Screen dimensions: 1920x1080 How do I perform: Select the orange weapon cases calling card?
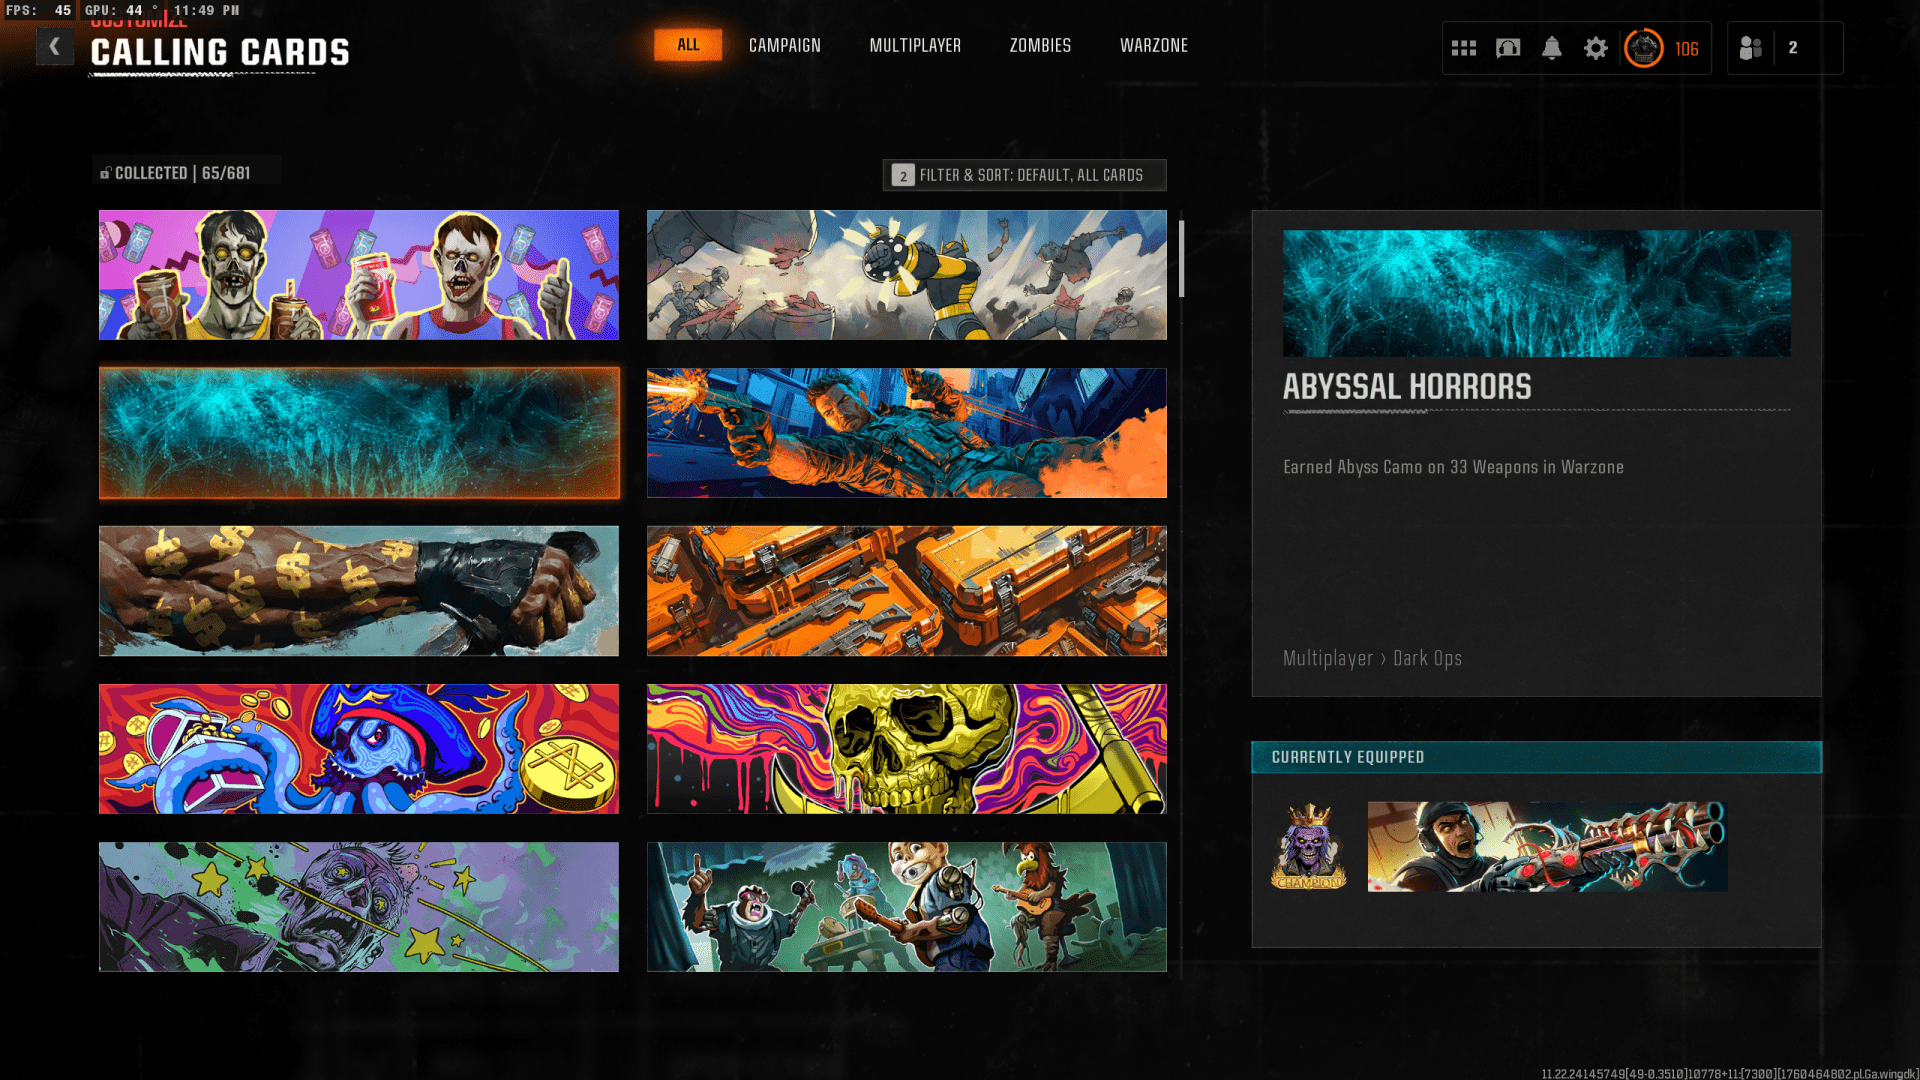coord(906,591)
